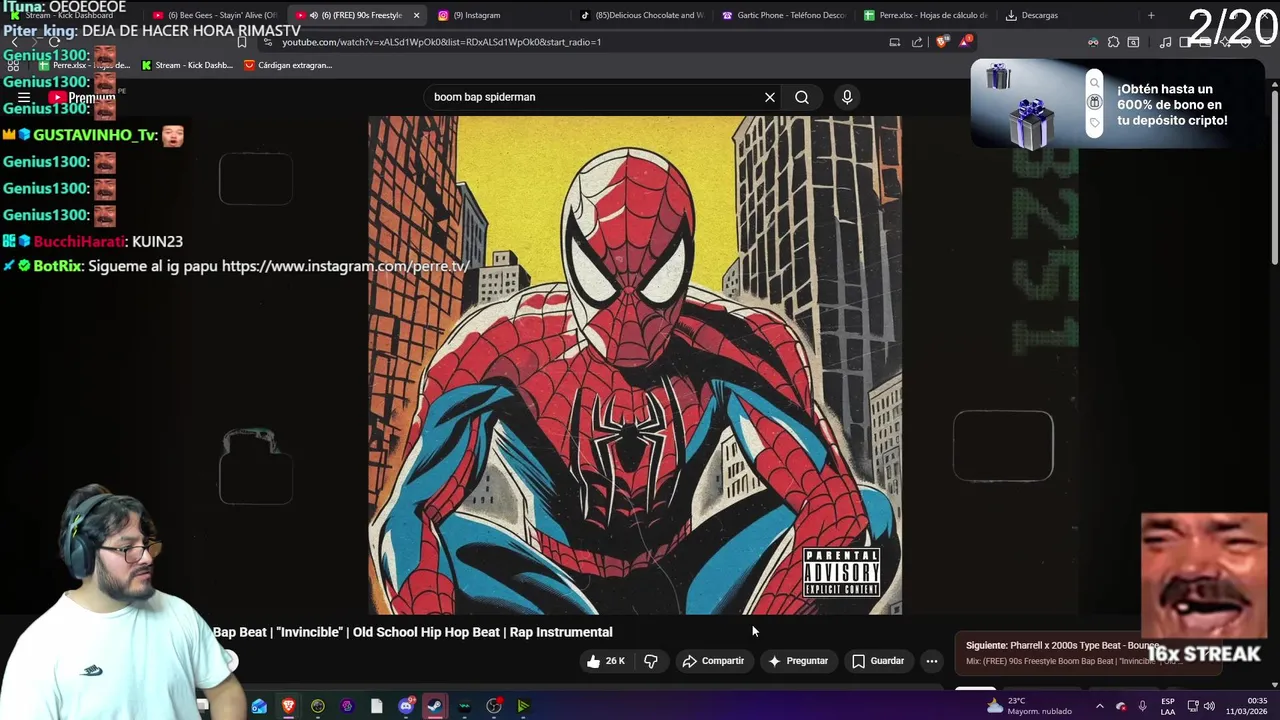The height and width of the screenshot is (720, 1280).
Task: Click the '600% de bono' crypto ad text
Action: click(1172, 105)
